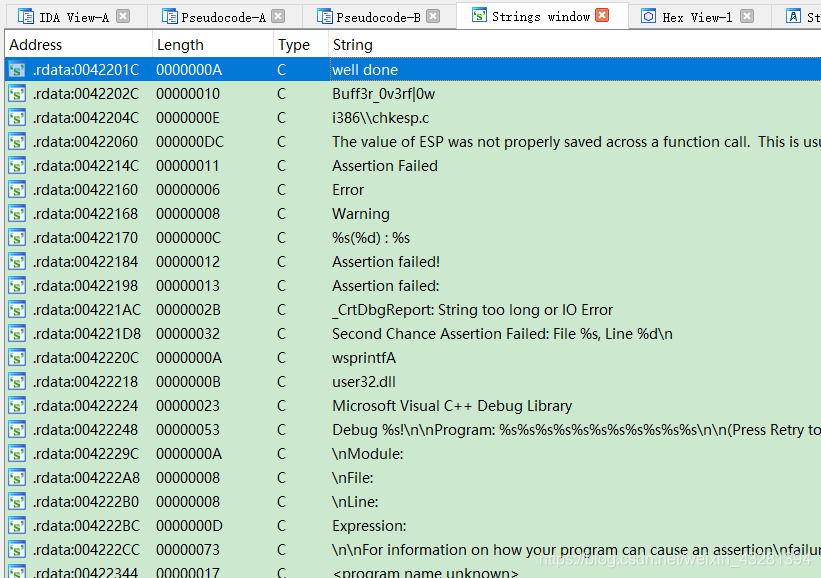Select the '\nFile:' string entry
Viewport: 821px width, 578px height.
352,478
